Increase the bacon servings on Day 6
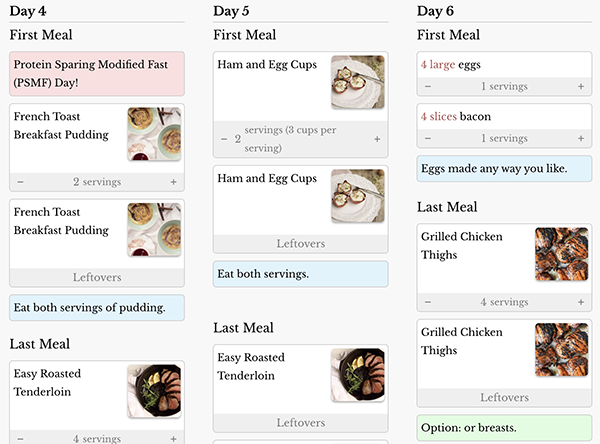The width and height of the screenshot is (600, 444). coord(581,138)
